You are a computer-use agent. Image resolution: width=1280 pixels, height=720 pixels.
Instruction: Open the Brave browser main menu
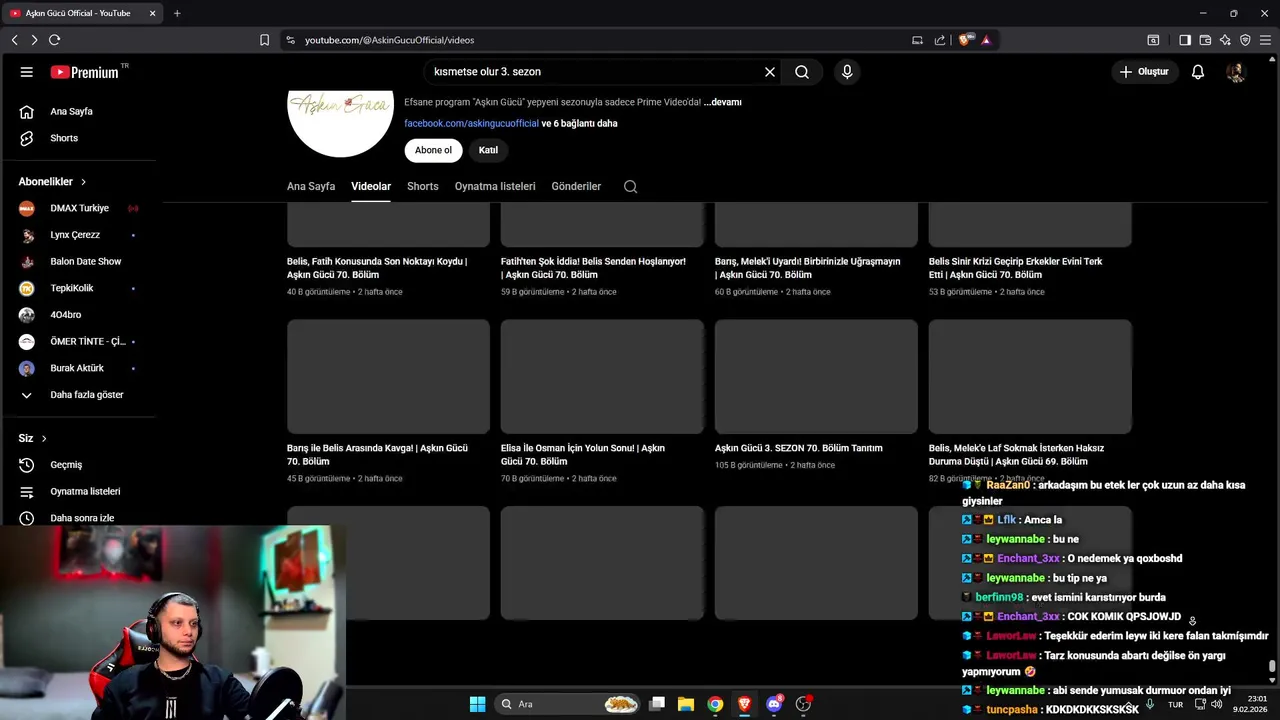pyautogui.click(x=1265, y=40)
